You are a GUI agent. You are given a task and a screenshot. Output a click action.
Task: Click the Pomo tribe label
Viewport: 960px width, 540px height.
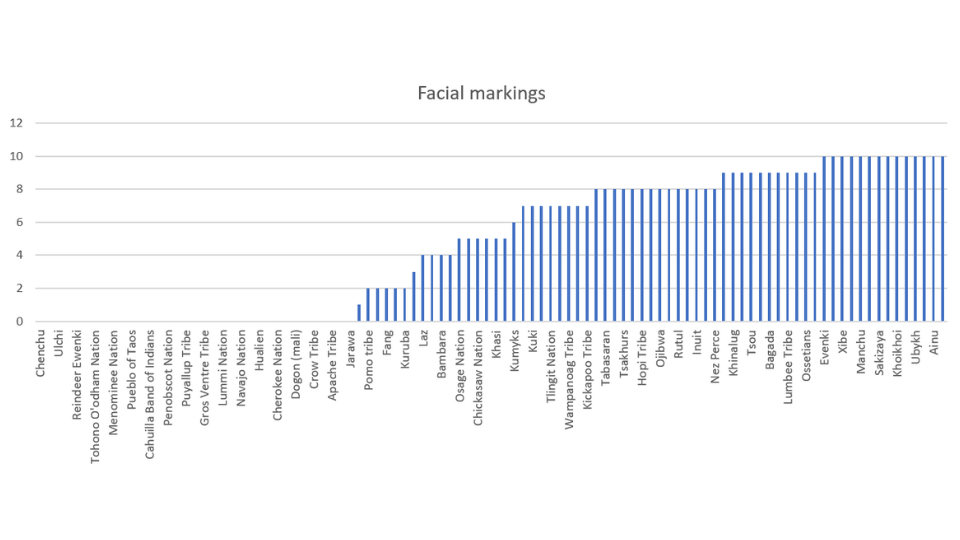[369, 360]
